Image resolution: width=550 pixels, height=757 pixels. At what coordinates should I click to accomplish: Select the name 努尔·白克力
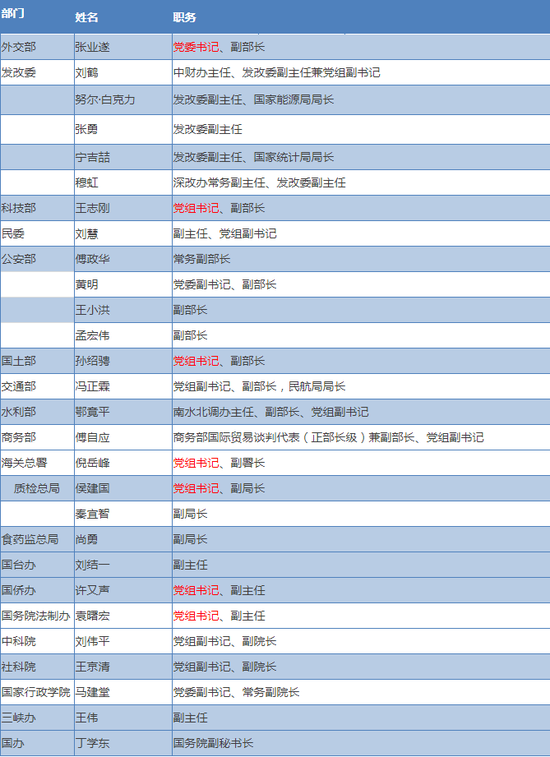click(x=105, y=99)
